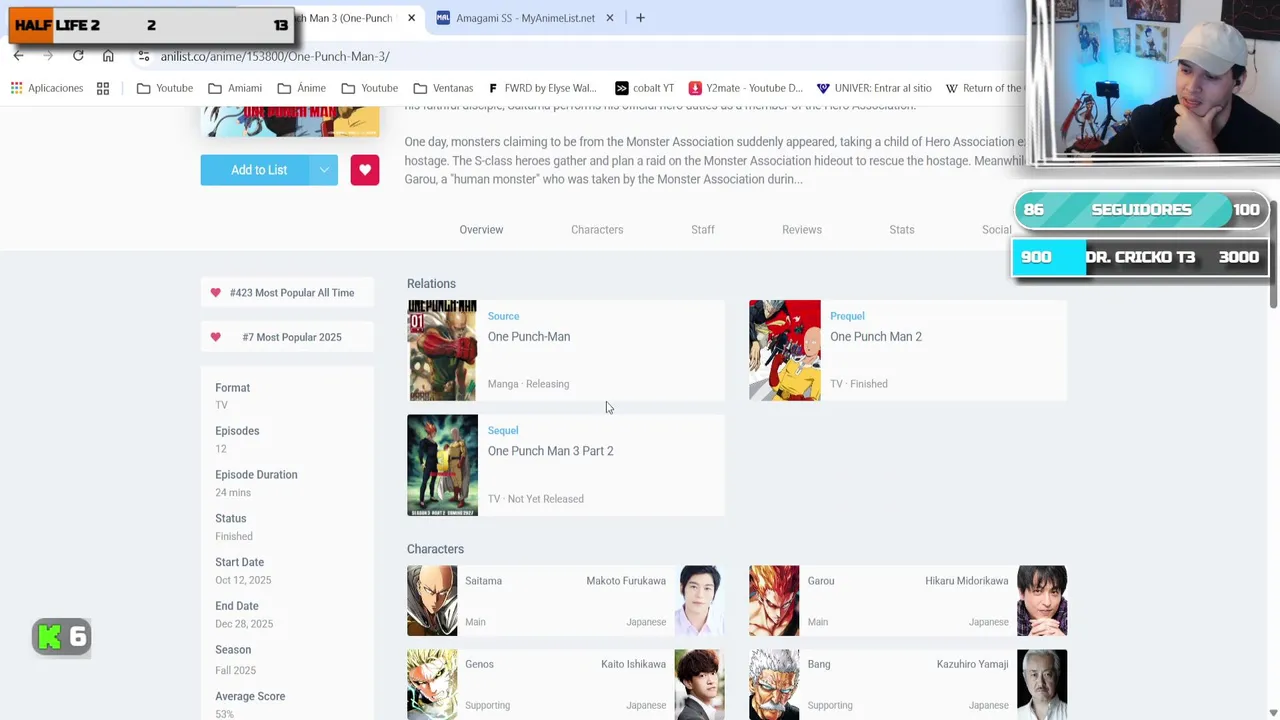
Task: Open the FWRD by Elyse Walker bookmark
Action: [x=543, y=88]
